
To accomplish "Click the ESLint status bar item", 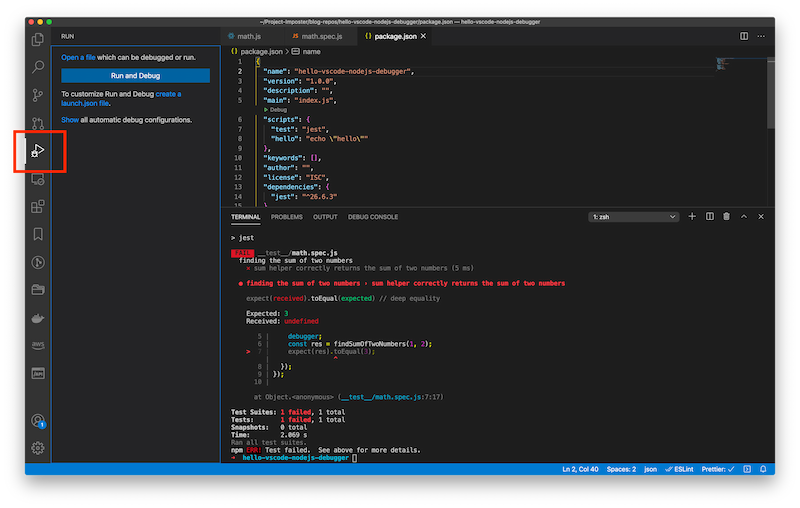I will point(679,469).
